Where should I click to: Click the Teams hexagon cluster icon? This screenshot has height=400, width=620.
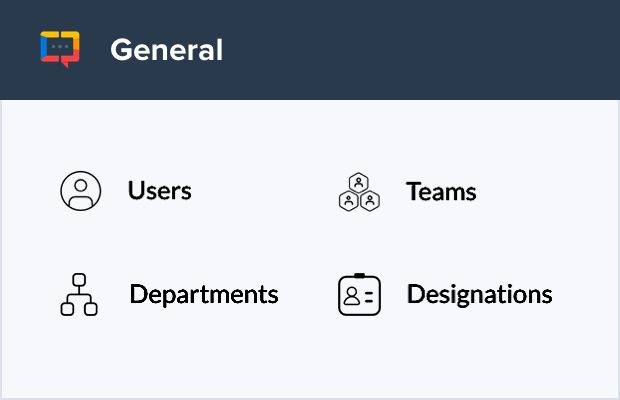coord(358,192)
